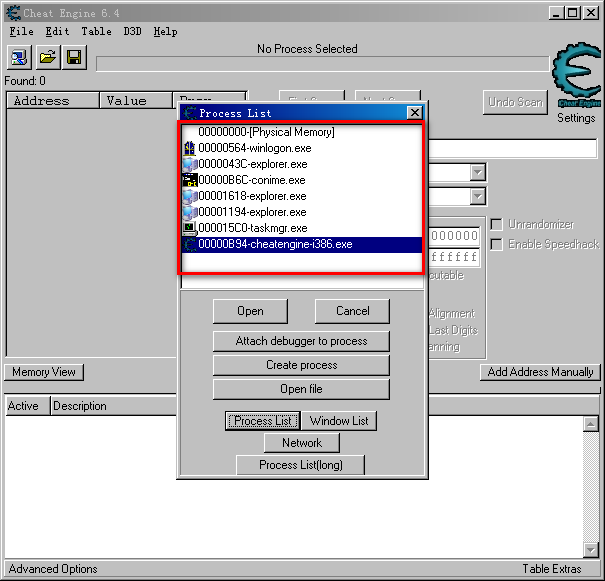Switch to Window List view
Screen dimensions: 605x581
pos(339,421)
